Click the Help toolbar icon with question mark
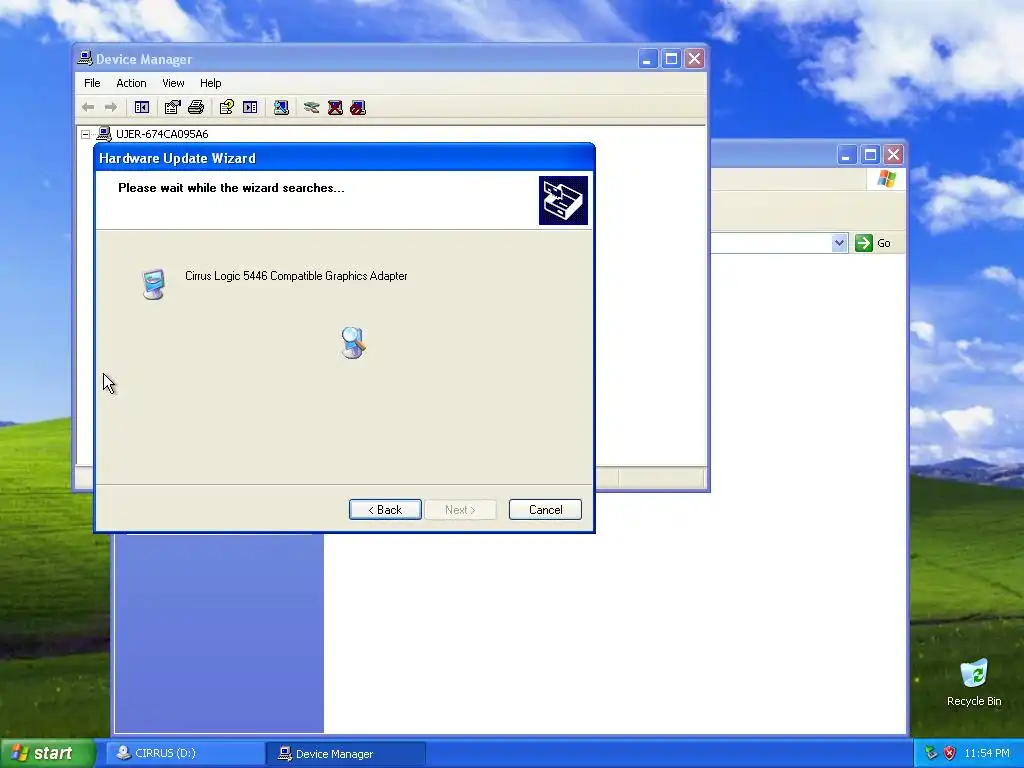 click(227, 107)
